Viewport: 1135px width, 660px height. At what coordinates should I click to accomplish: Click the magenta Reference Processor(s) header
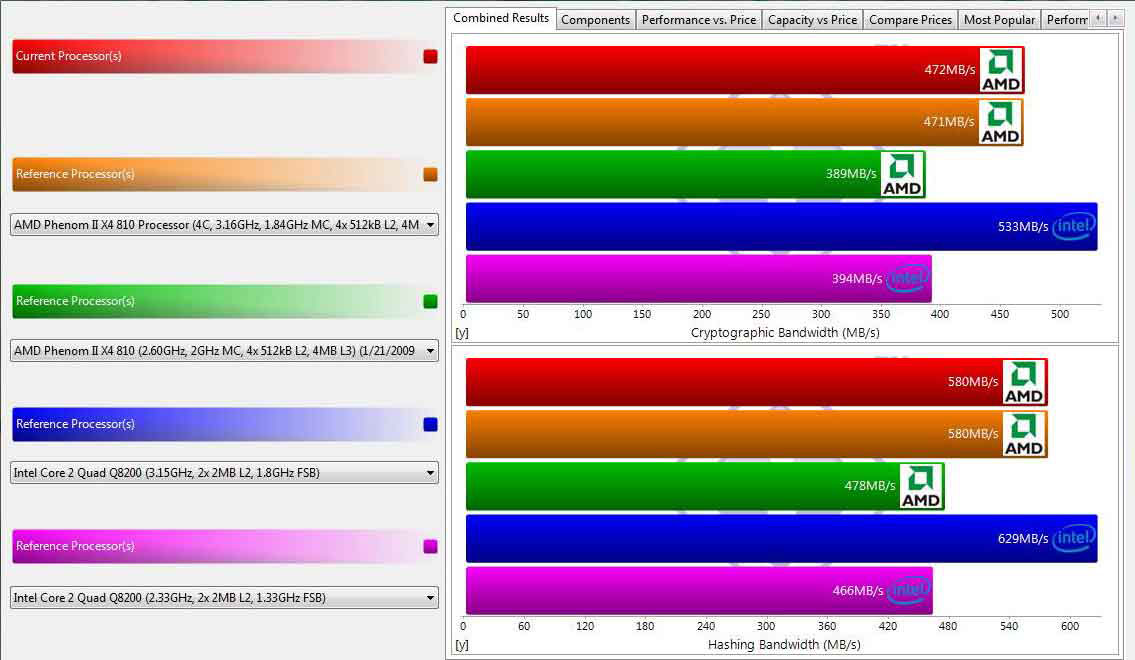tap(225, 546)
